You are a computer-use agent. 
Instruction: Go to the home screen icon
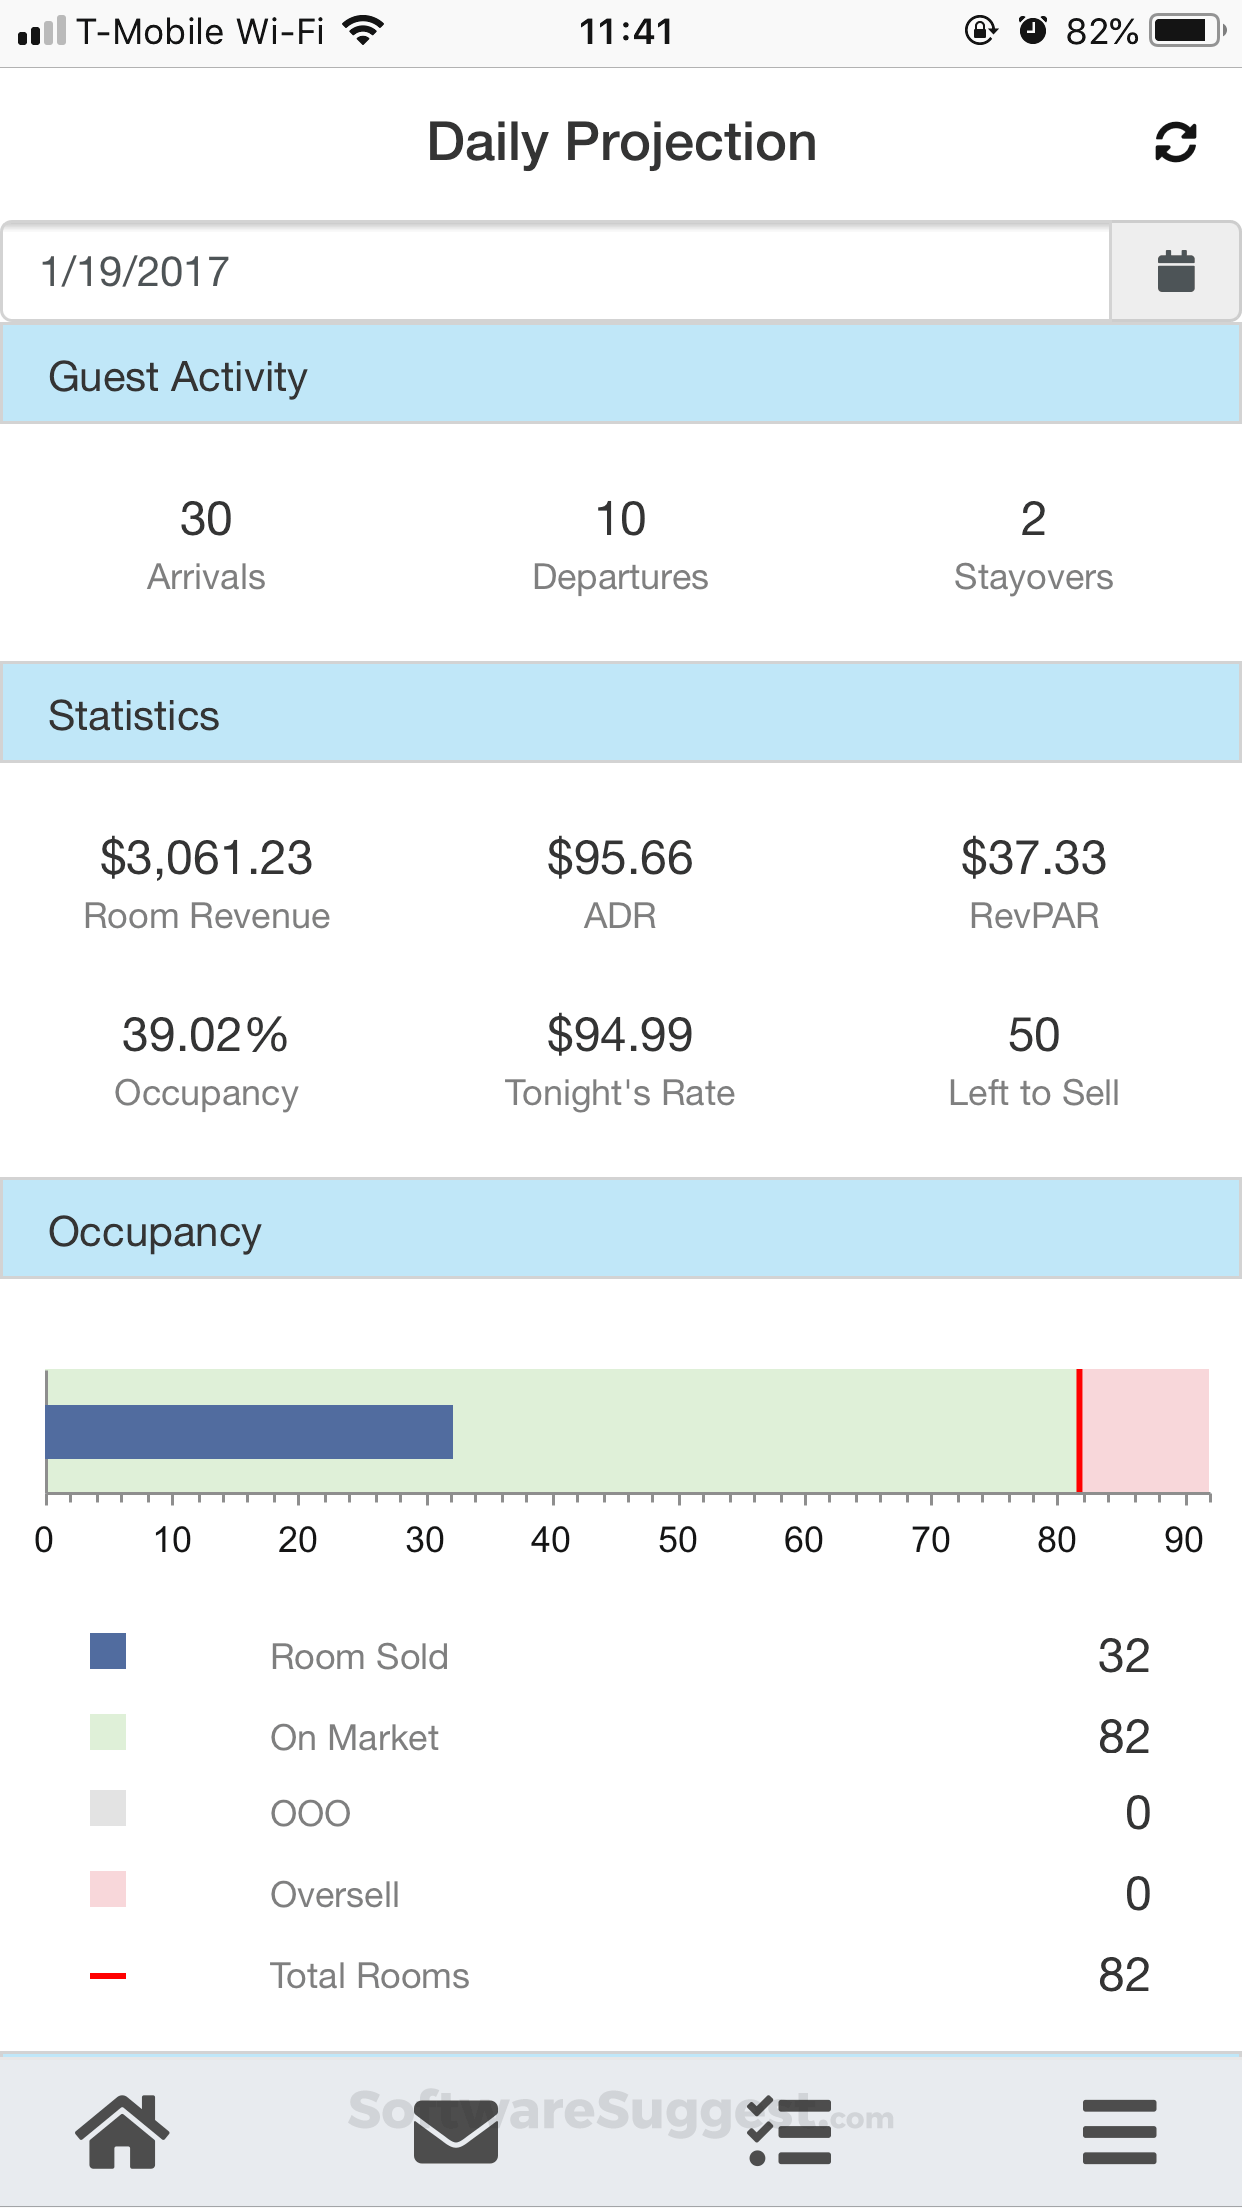tap(122, 2131)
